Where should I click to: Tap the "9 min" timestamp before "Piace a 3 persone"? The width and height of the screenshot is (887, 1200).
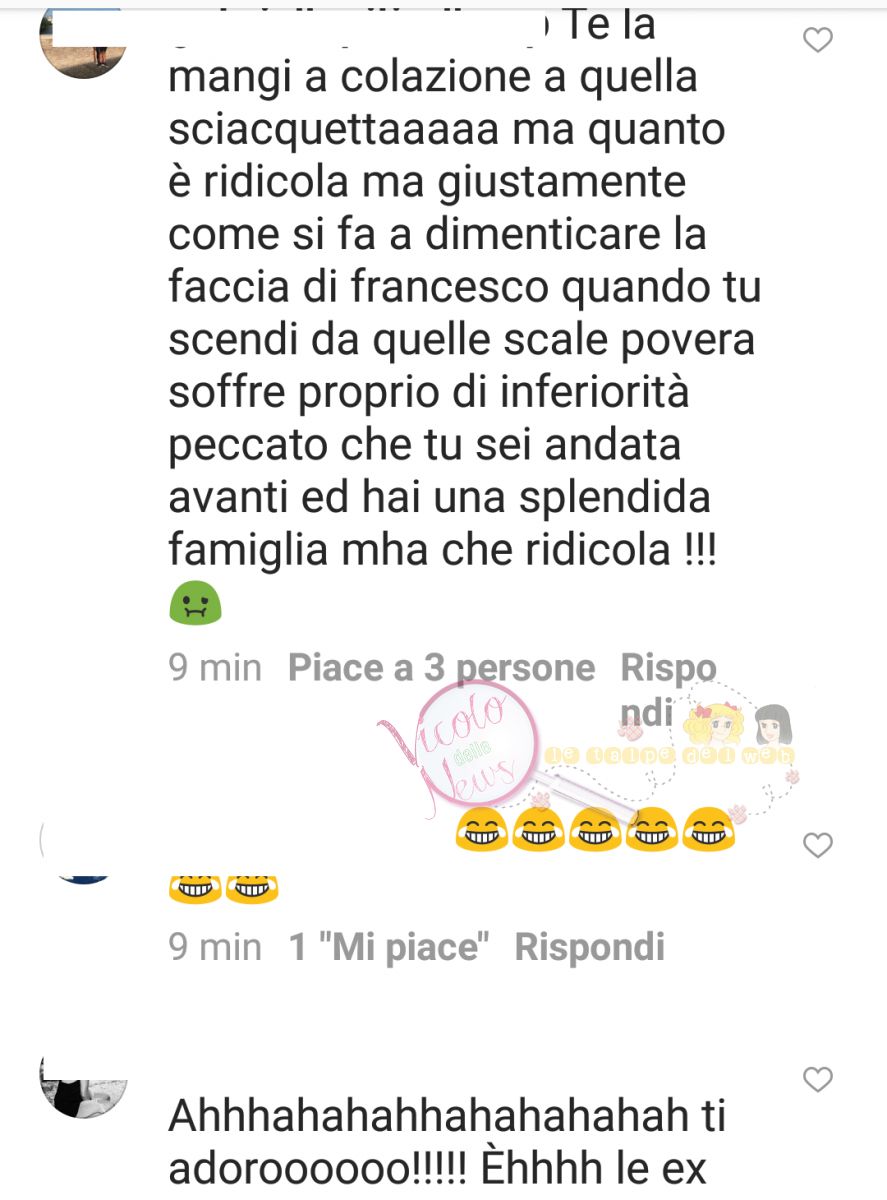pyautogui.click(x=215, y=668)
